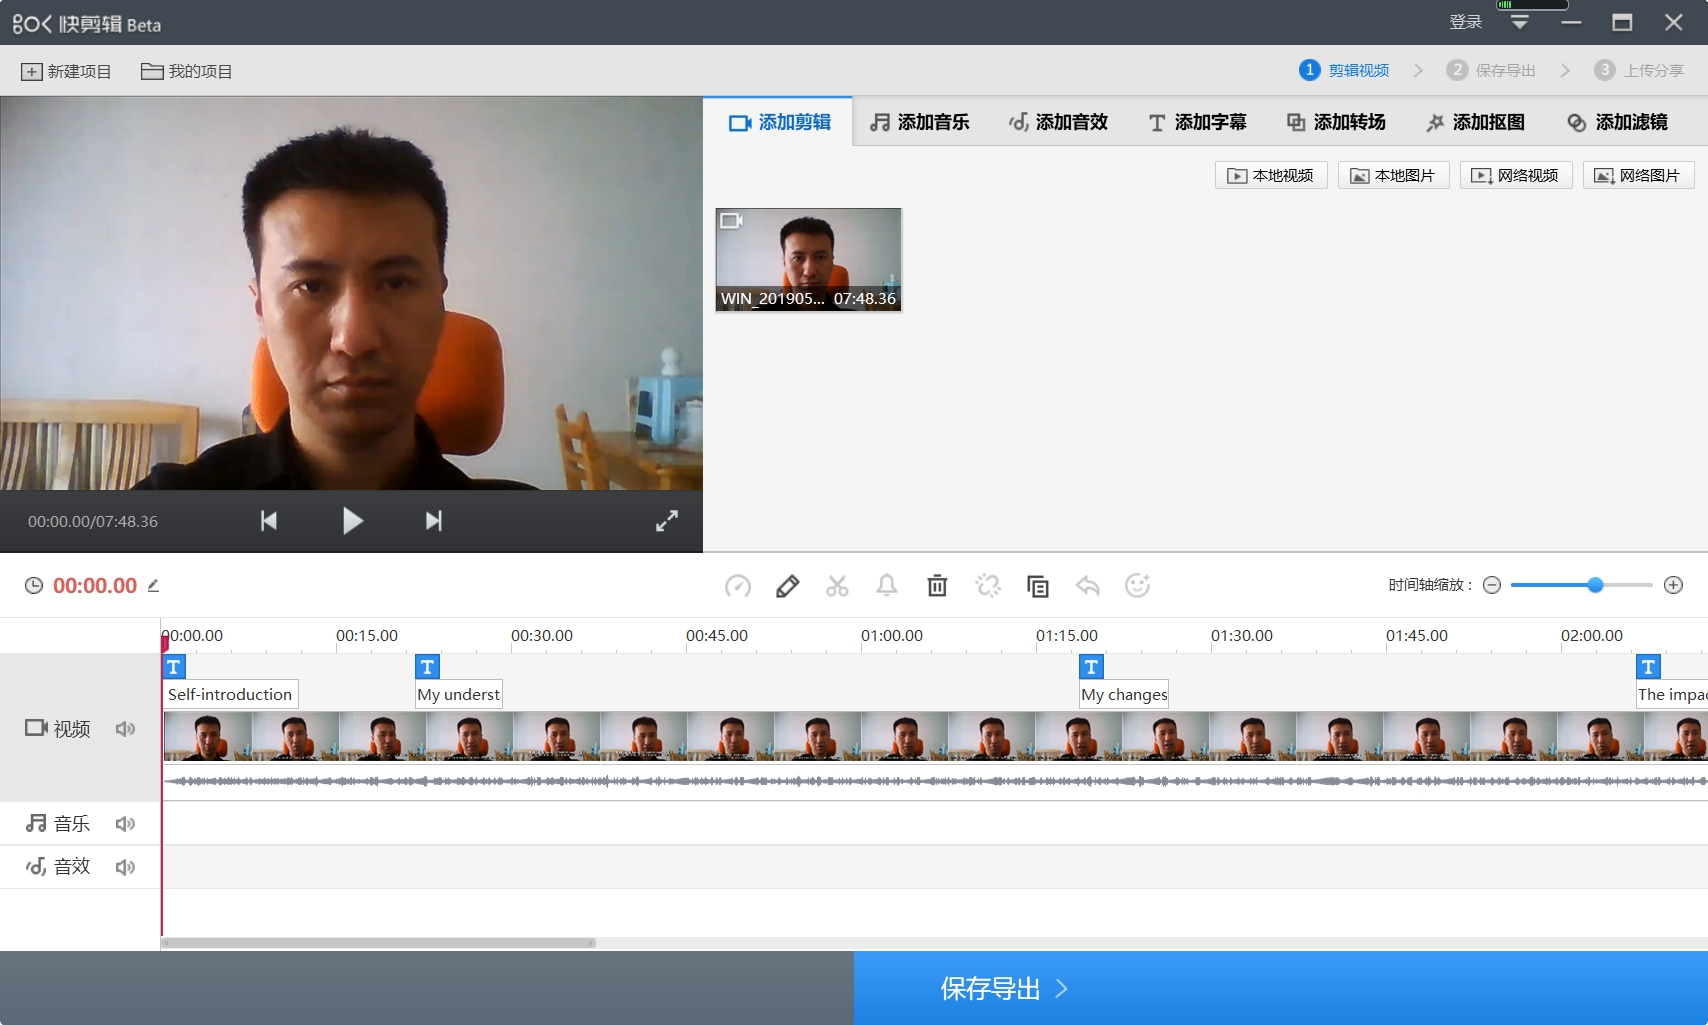Click the smiley sticker icon
Screen dimensions: 1708x1025
[x=1138, y=586]
